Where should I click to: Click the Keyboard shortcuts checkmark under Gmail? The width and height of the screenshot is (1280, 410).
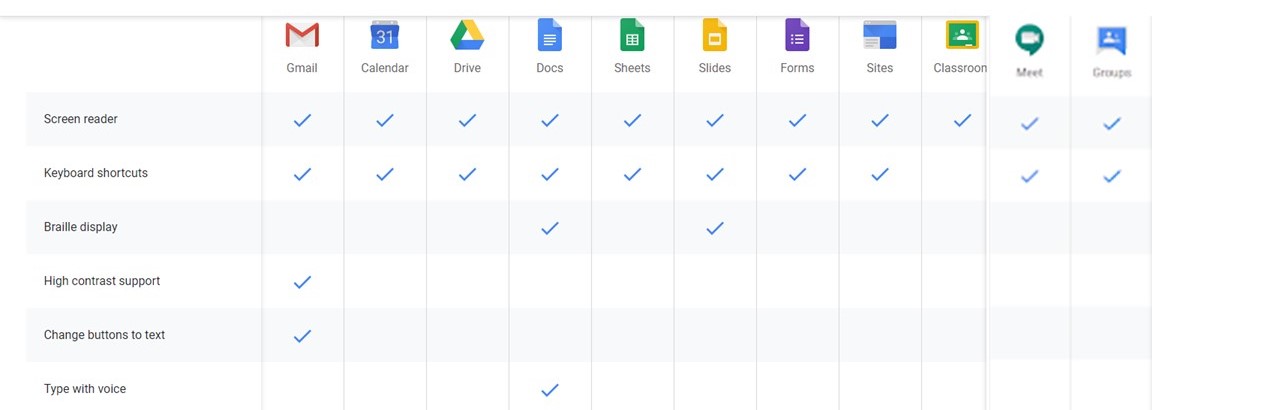tap(302, 174)
